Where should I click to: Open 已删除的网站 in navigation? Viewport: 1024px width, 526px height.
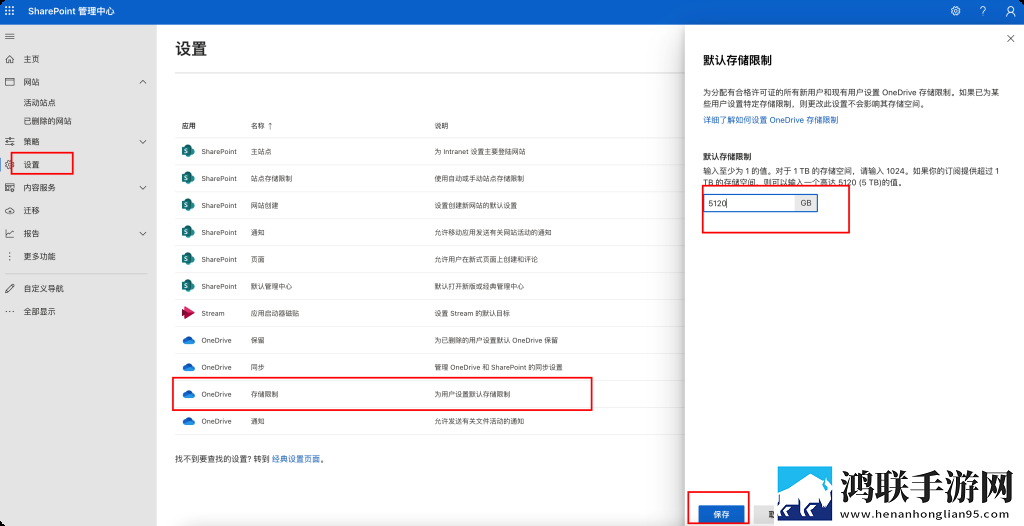(48, 122)
